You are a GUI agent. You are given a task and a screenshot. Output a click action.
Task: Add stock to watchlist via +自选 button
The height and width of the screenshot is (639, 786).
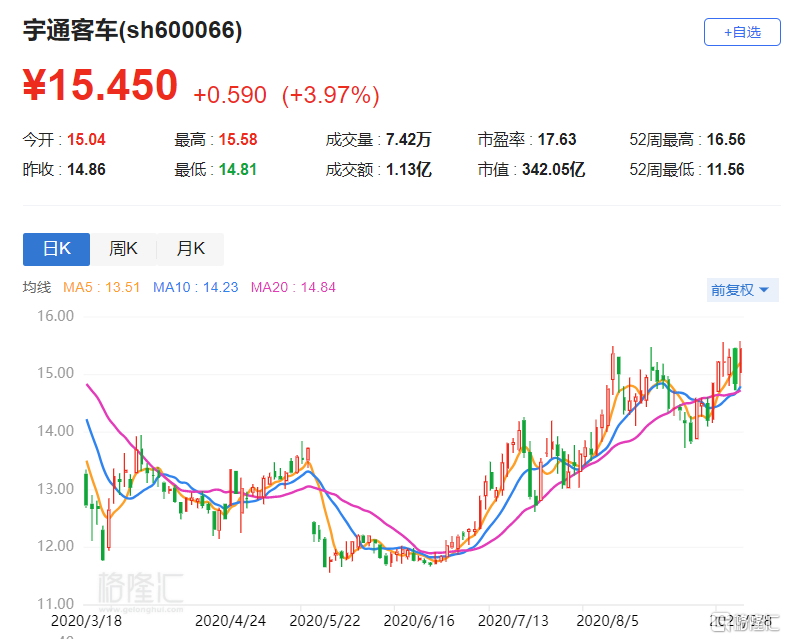tap(742, 32)
